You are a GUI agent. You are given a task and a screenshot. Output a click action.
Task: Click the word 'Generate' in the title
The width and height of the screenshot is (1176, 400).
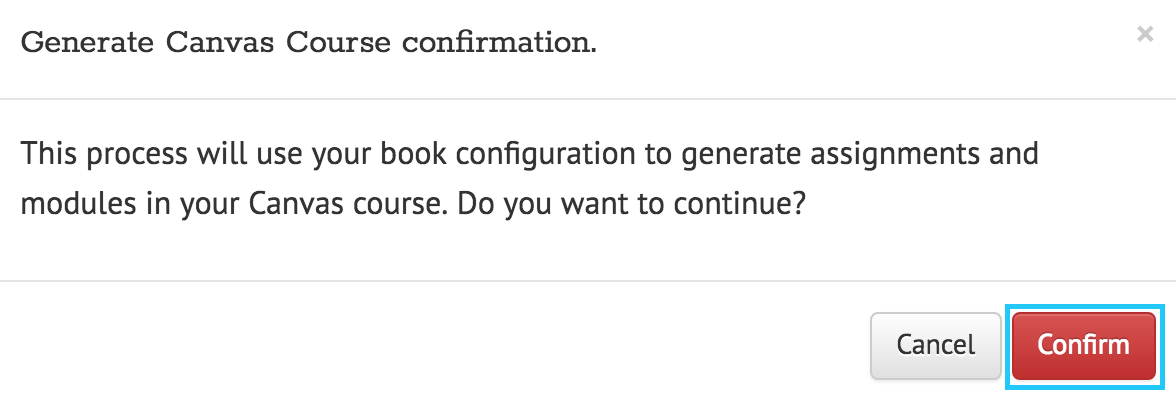pyautogui.click(x=88, y=43)
